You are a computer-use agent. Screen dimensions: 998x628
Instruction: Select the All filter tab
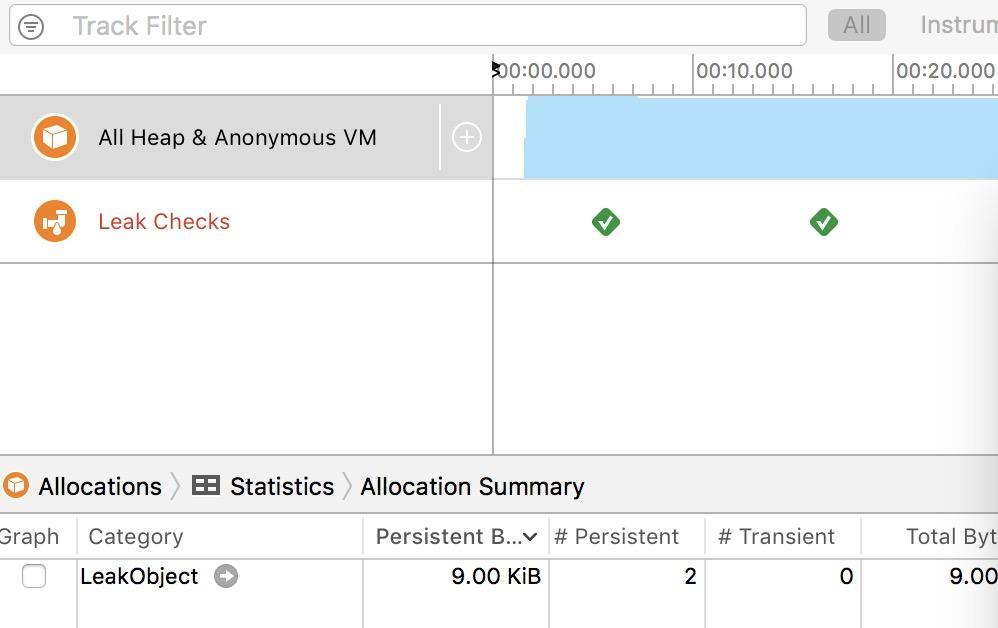pos(856,25)
